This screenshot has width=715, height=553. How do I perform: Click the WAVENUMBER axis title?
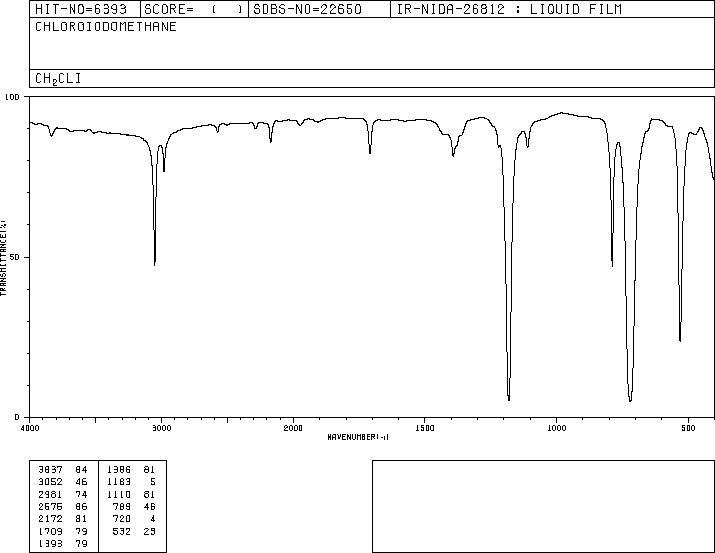point(358,437)
